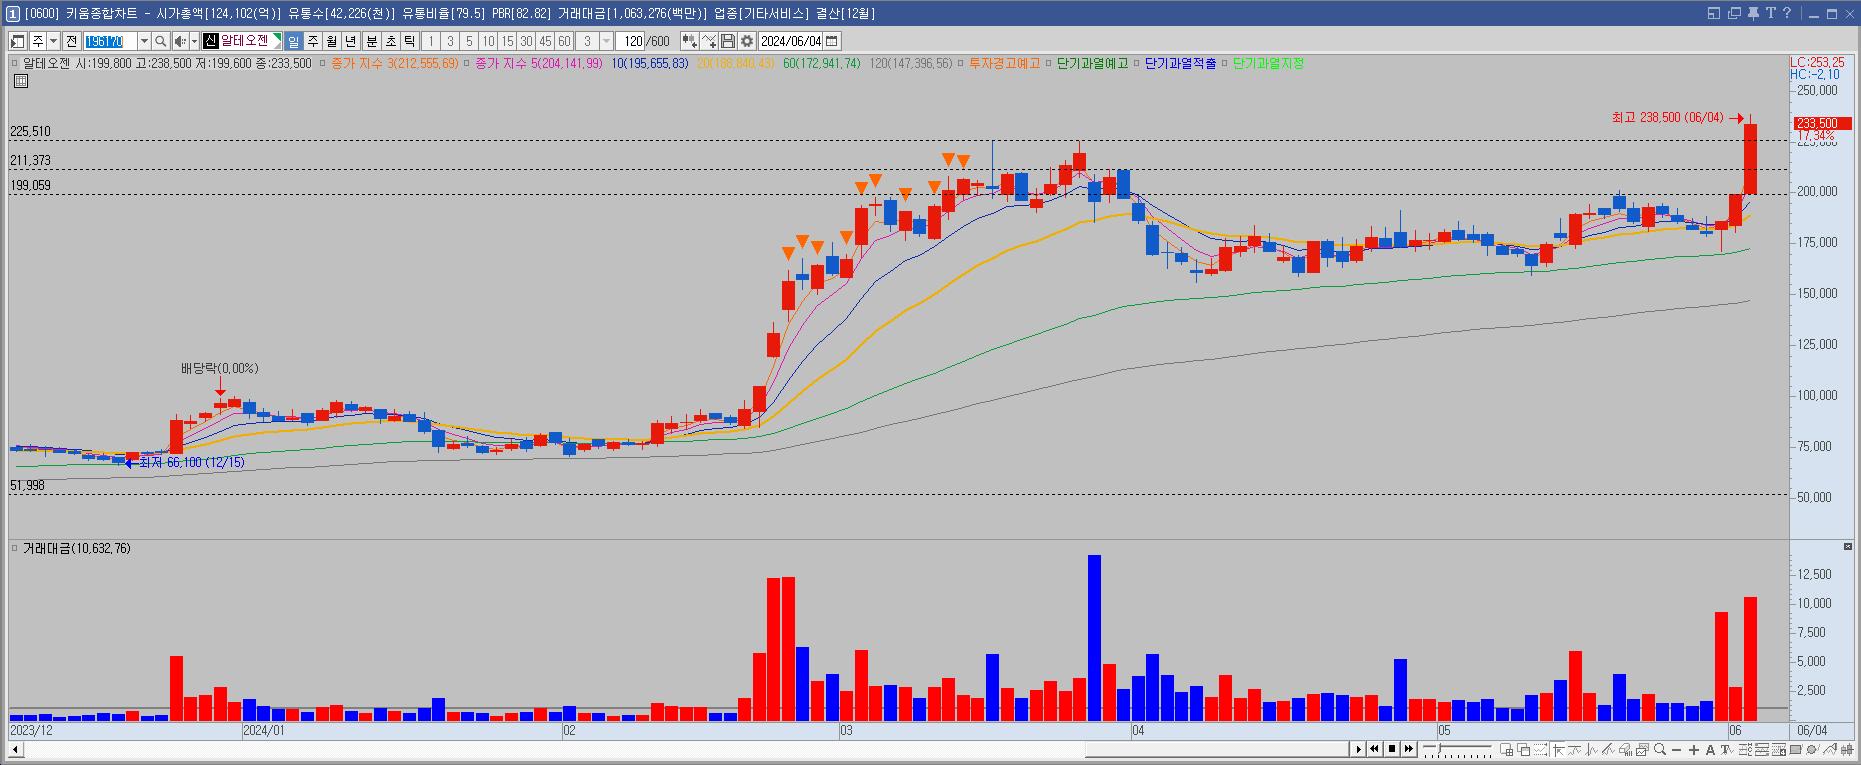Open the sound options dropdown arrow
The height and width of the screenshot is (765, 1861).
(x=194, y=41)
